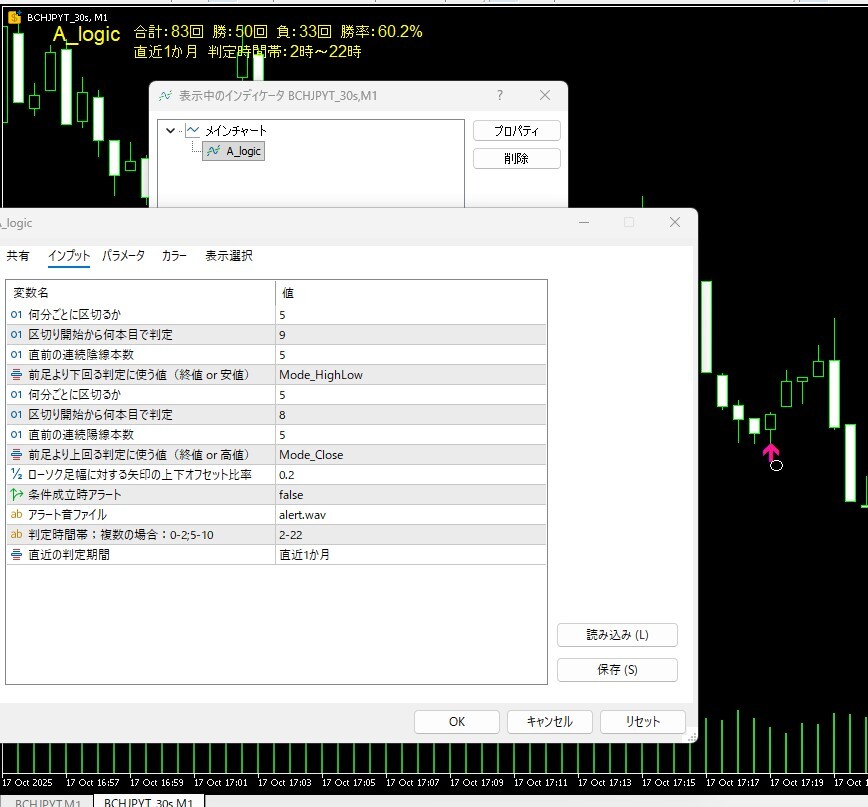Click the pink up arrow signal on chart
The height and width of the screenshot is (807, 868).
click(771, 452)
